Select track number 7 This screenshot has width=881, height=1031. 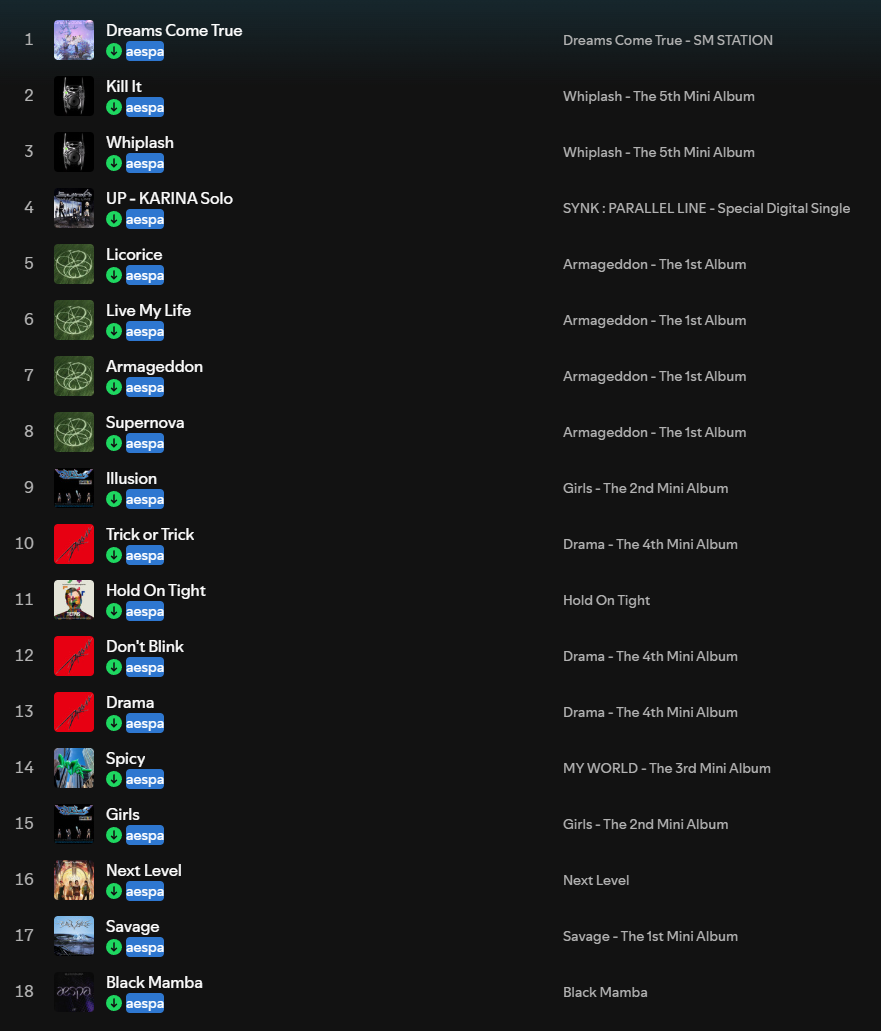(x=28, y=375)
